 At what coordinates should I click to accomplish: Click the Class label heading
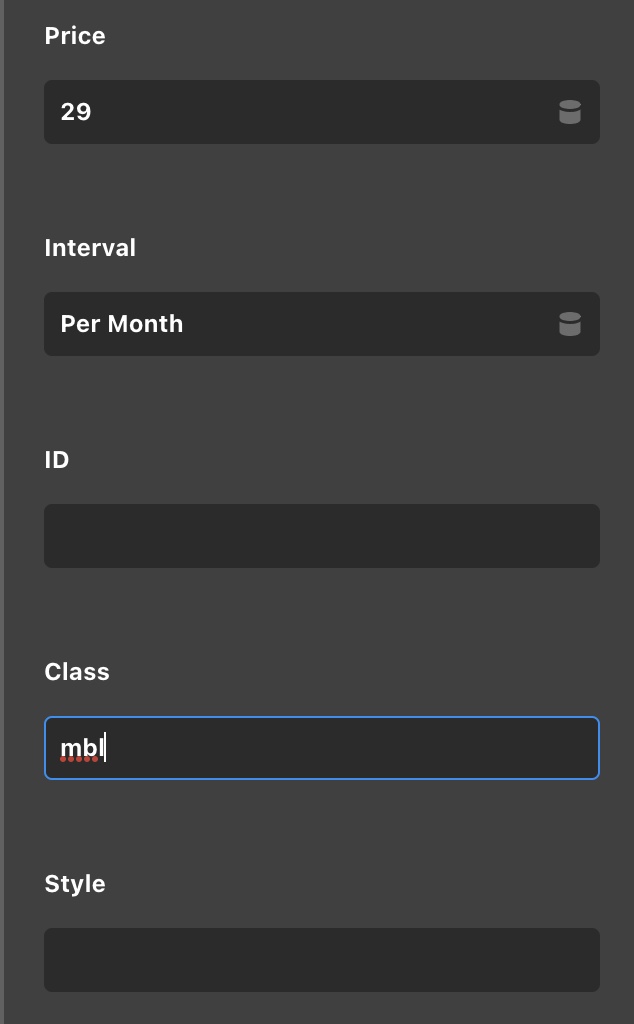(x=77, y=672)
